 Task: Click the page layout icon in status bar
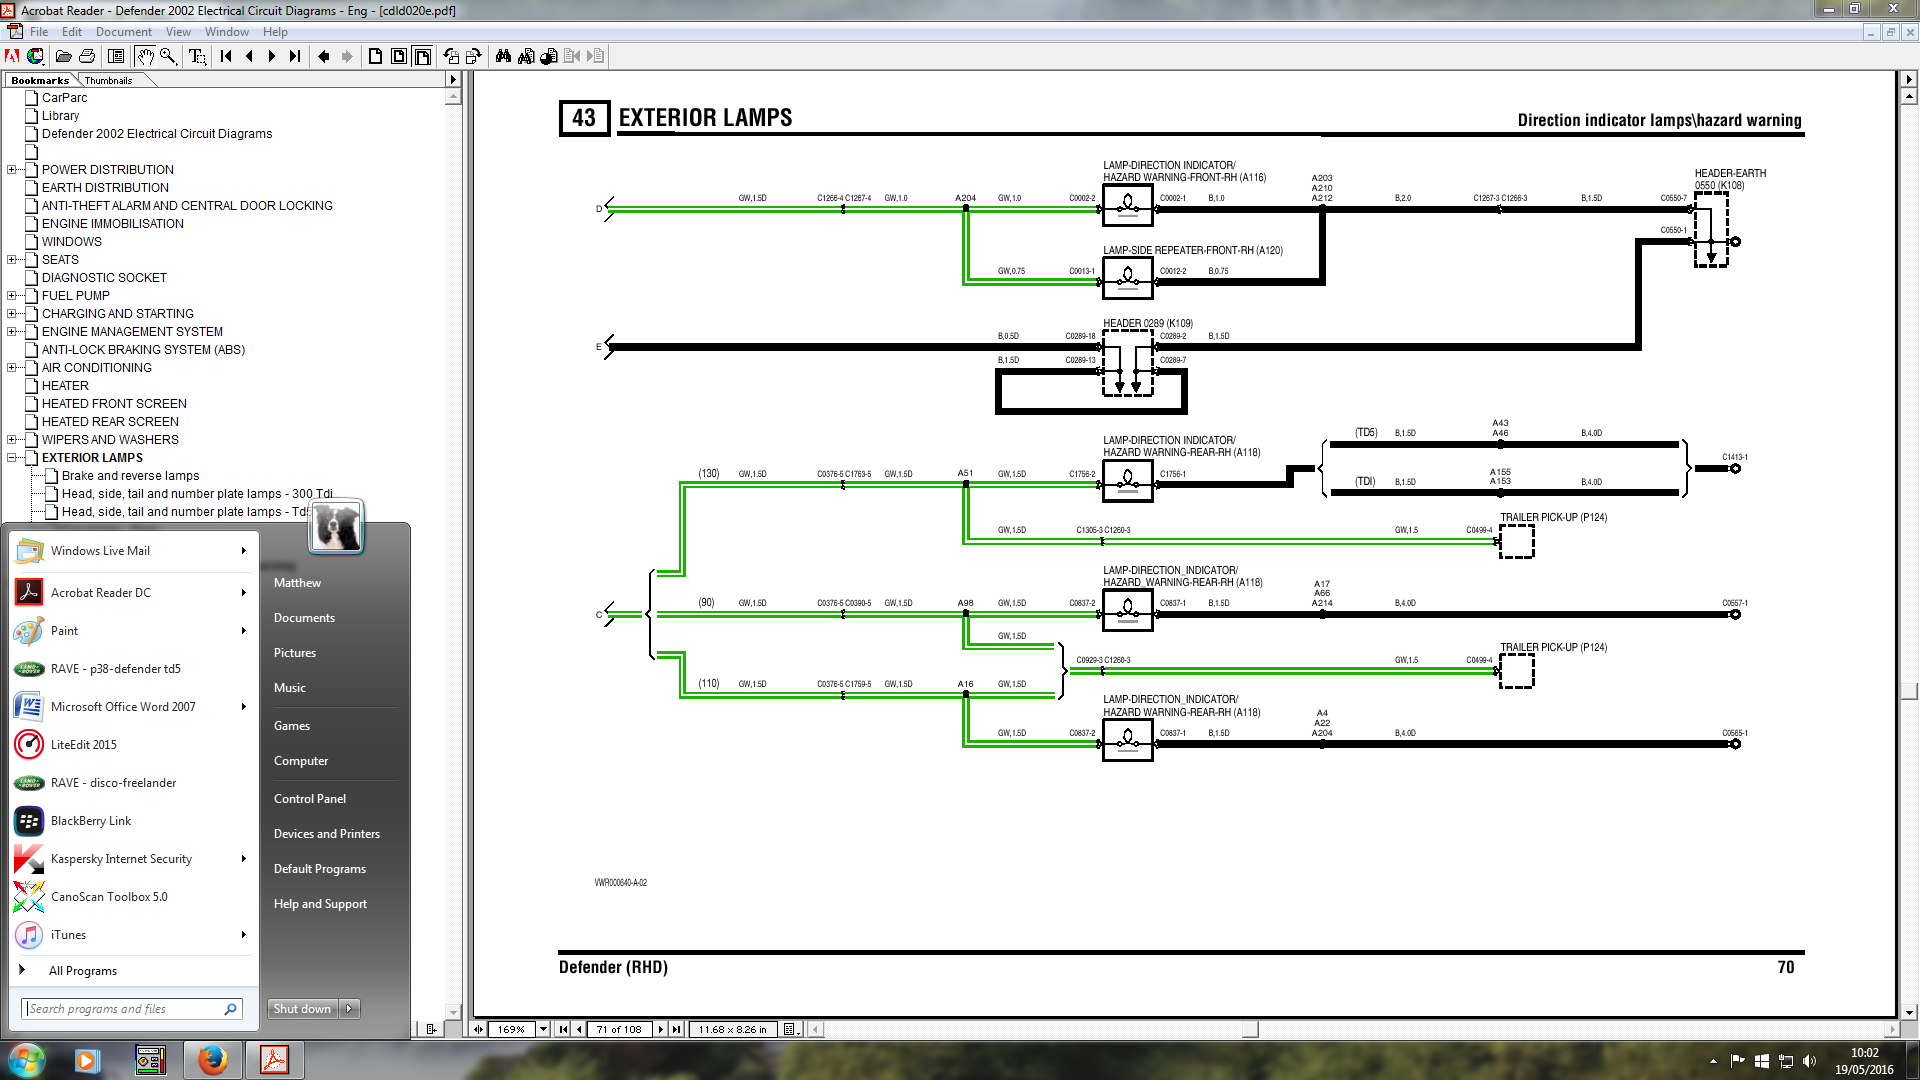(x=791, y=1029)
